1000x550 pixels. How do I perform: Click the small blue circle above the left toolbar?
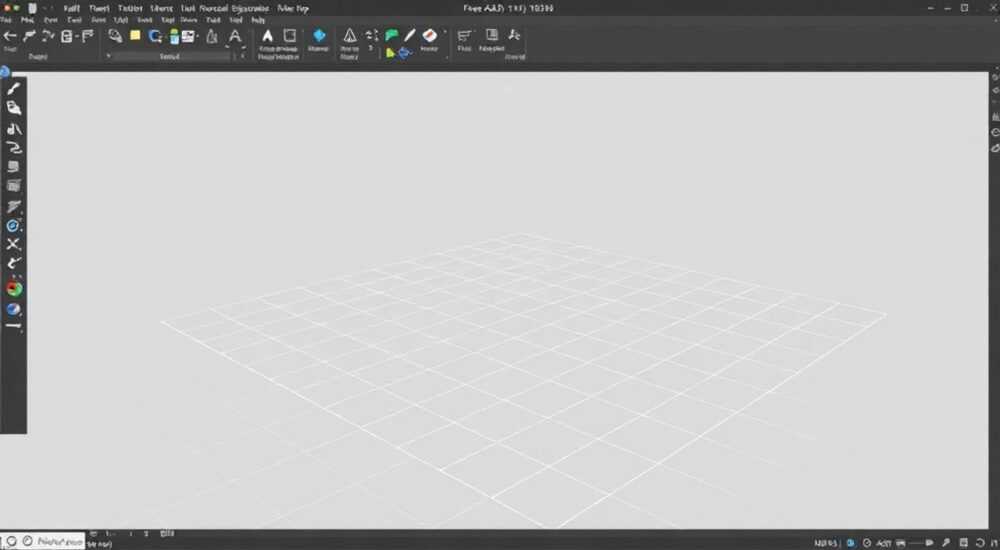pyautogui.click(x=4, y=71)
